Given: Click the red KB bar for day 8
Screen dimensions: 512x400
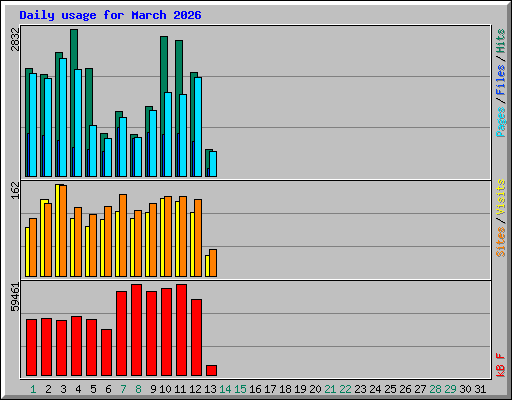Looking at the screenshot, I should (x=136, y=330).
